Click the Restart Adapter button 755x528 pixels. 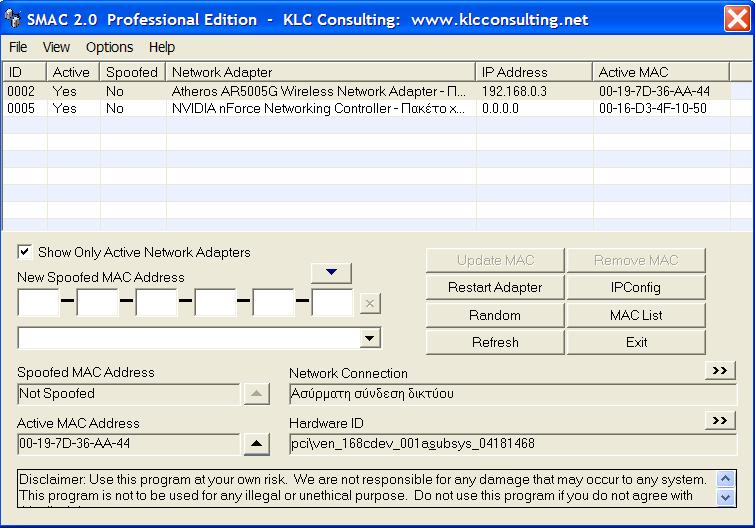coord(495,287)
